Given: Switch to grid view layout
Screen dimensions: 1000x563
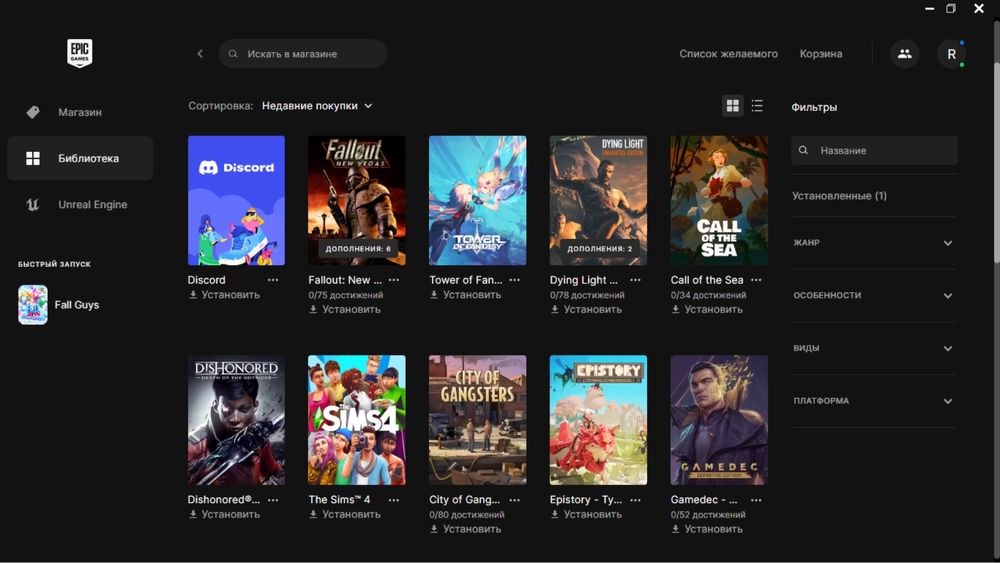Looking at the screenshot, I should click(733, 106).
